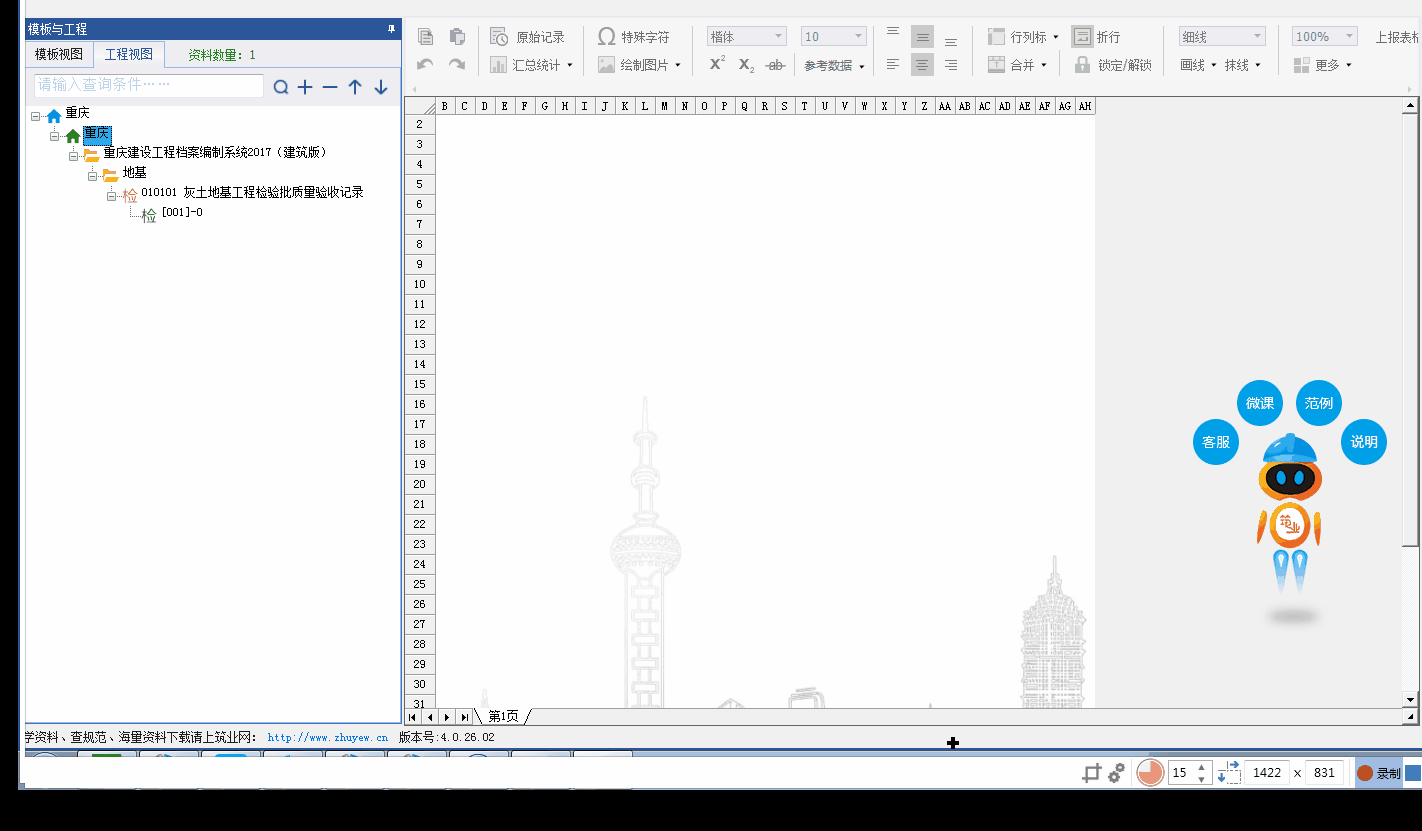Select the 第1页 sheet tab
This screenshot has height=831, width=1422.
pyautogui.click(x=503, y=717)
